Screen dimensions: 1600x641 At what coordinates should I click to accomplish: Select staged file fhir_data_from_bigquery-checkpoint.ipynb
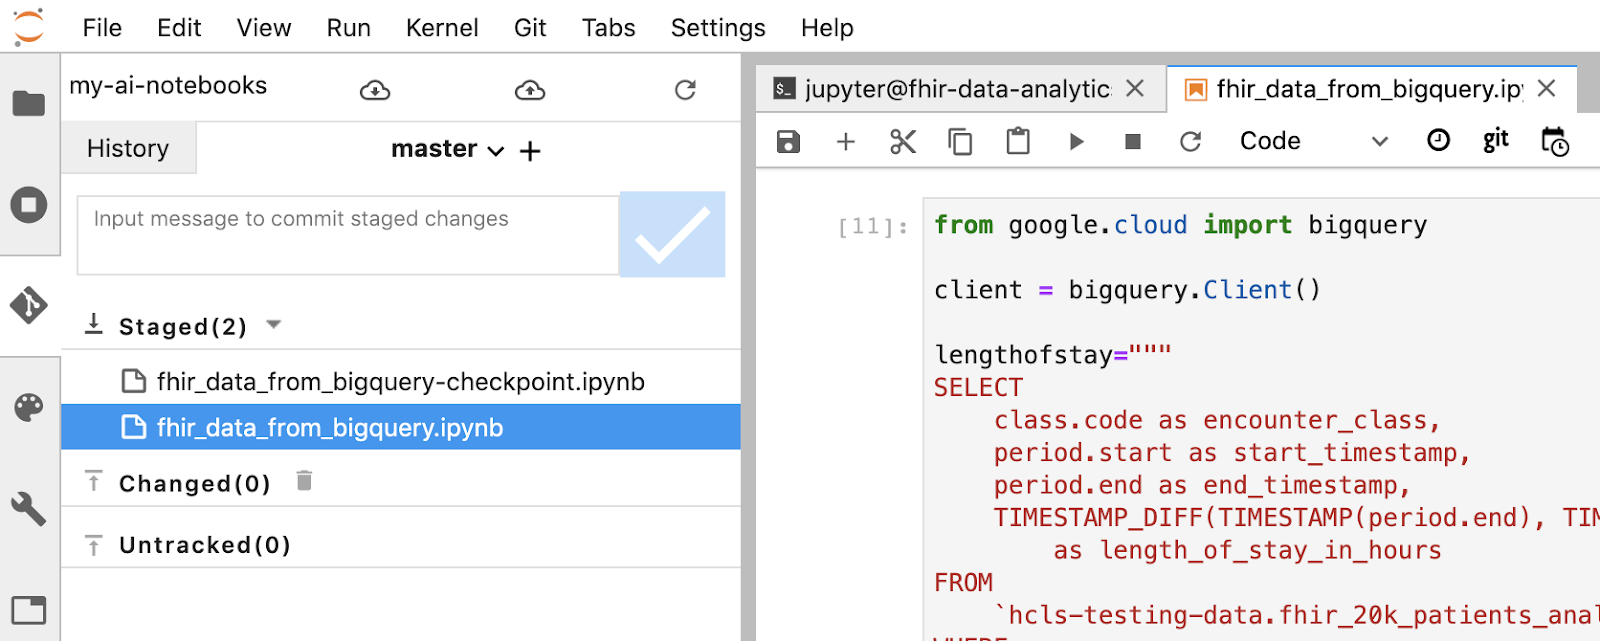point(400,382)
